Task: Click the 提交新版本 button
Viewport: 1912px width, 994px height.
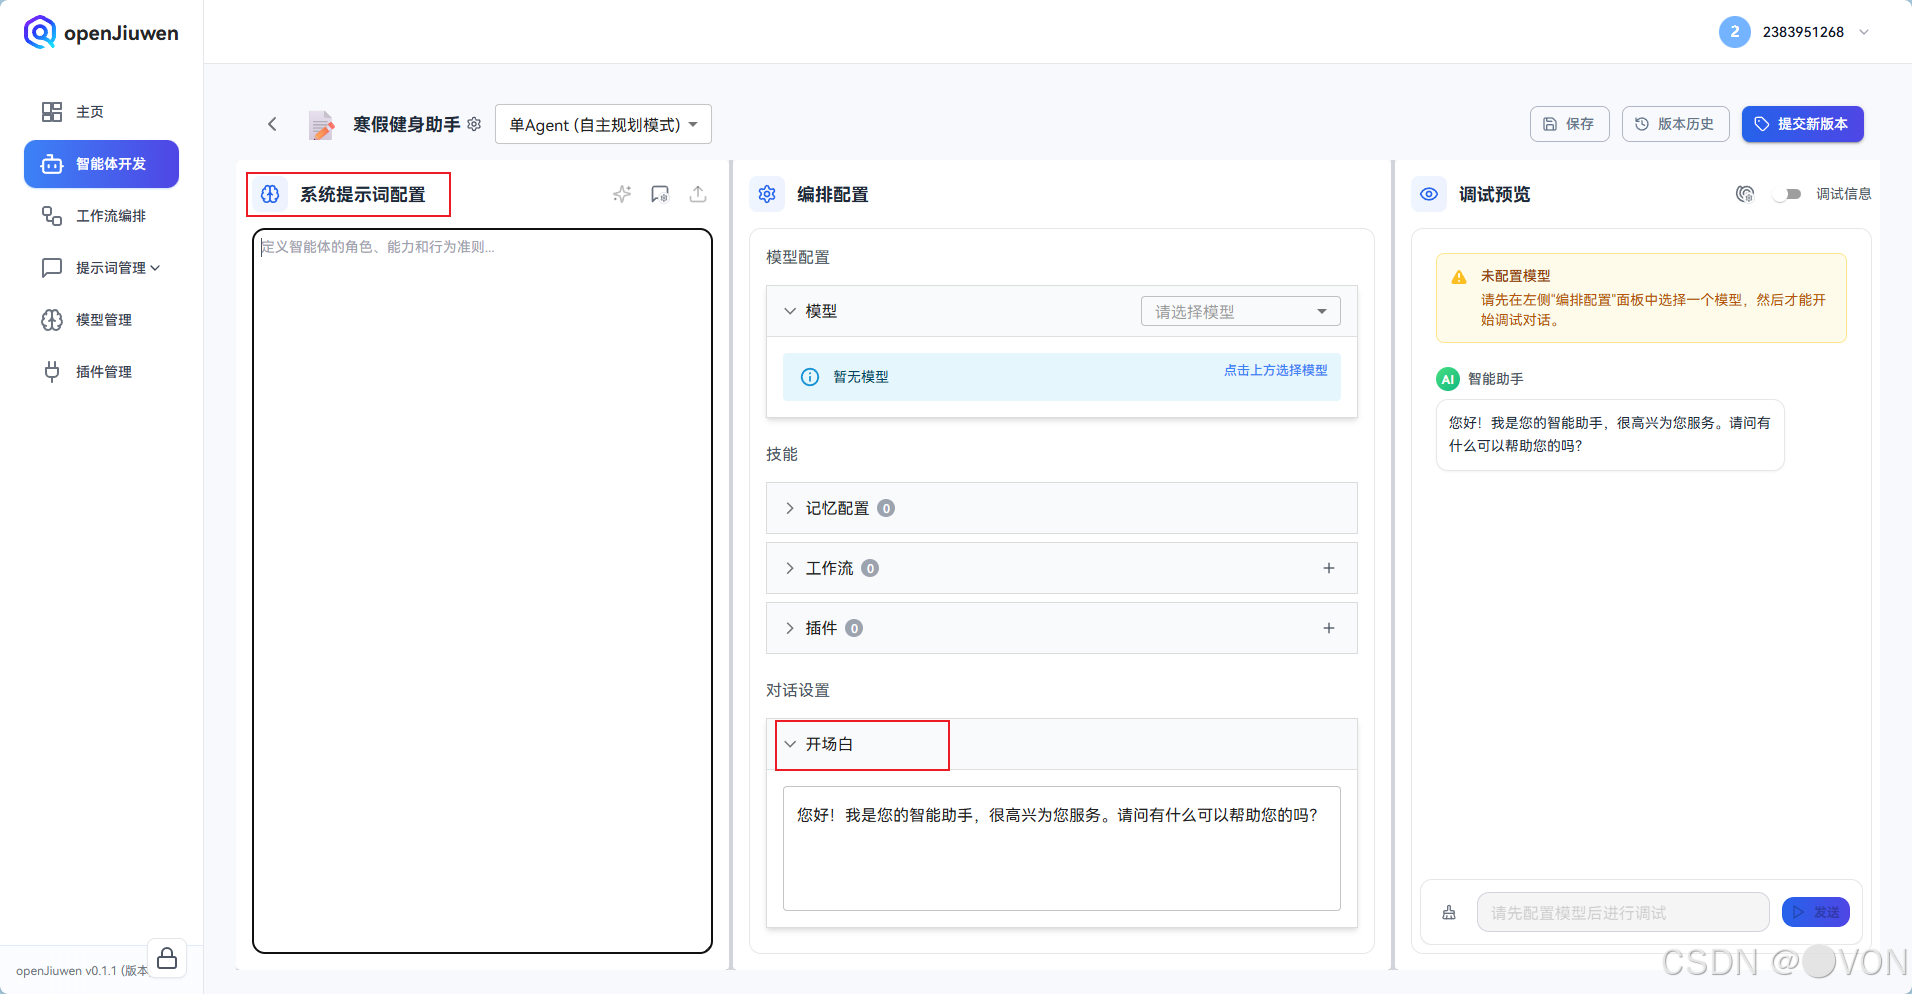Action: [1802, 124]
